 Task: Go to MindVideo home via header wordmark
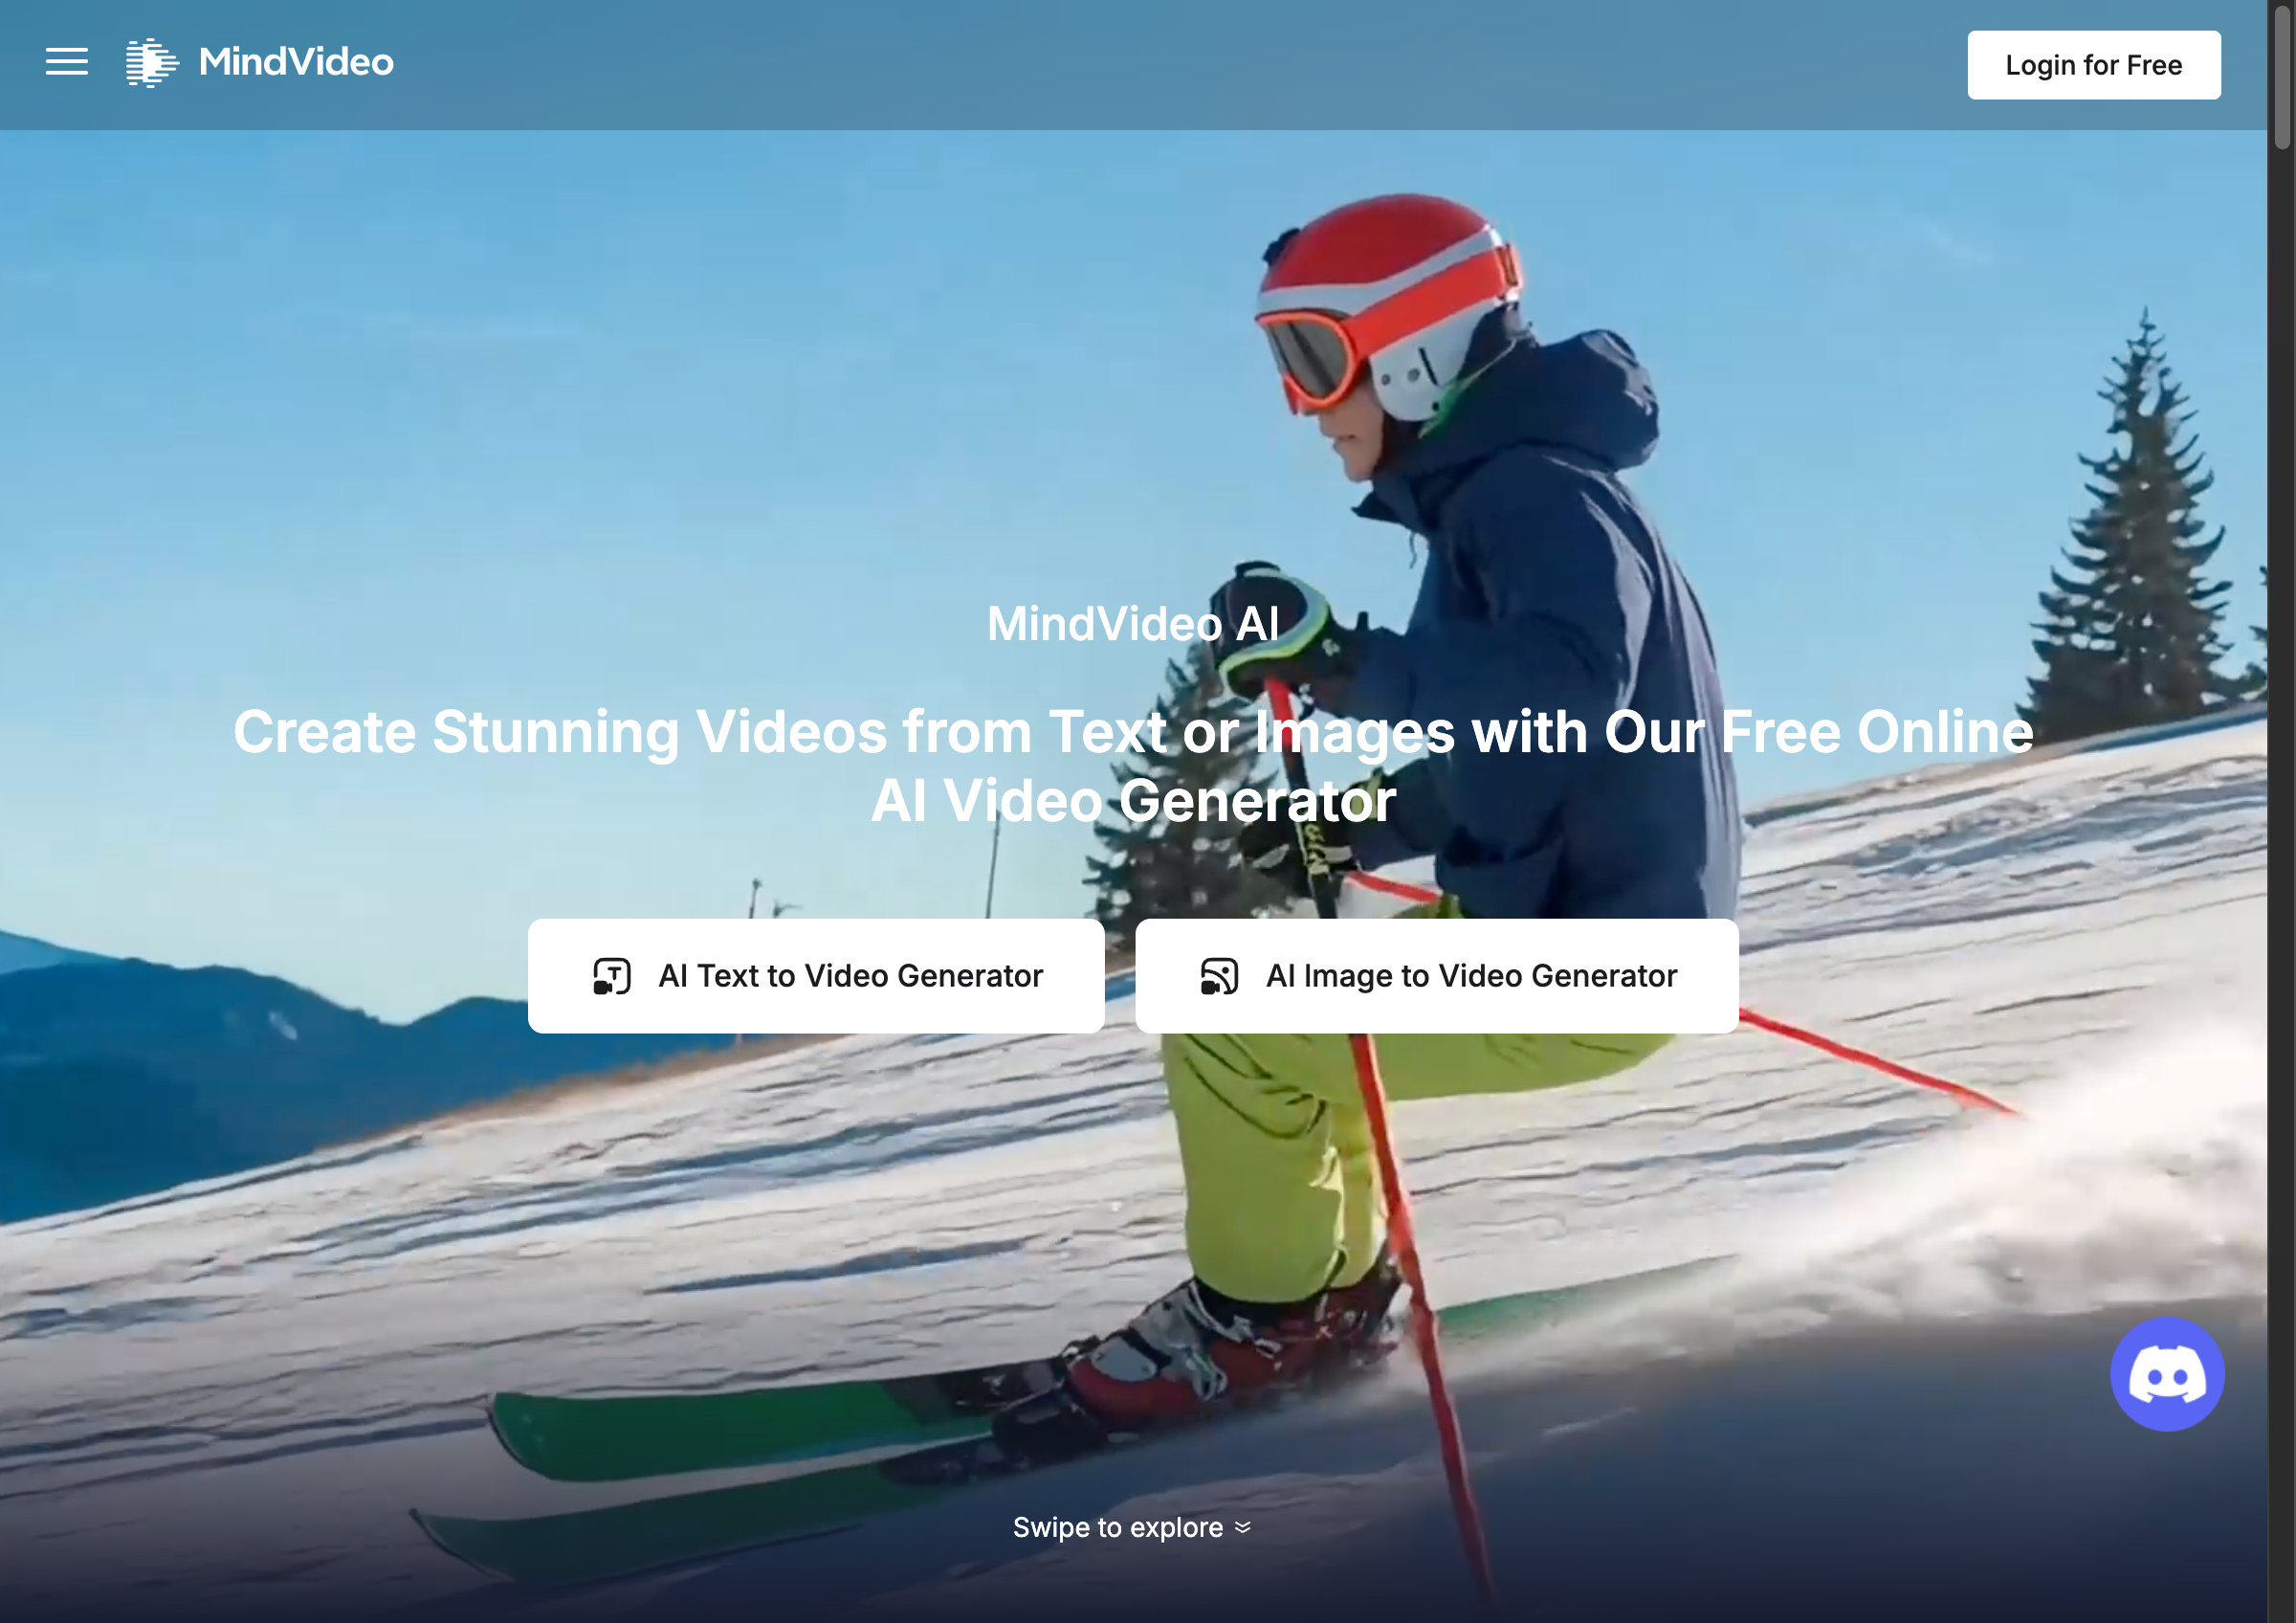point(294,63)
